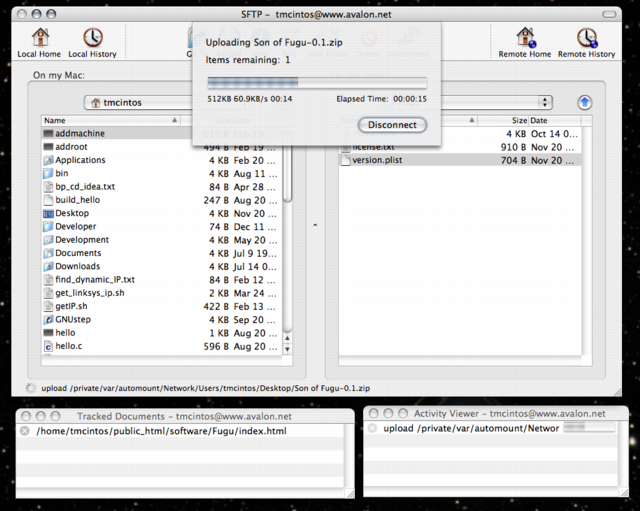This screenshot has width=640, height=511.
Task: Select version.plist on the server
Action: [460, 160]
